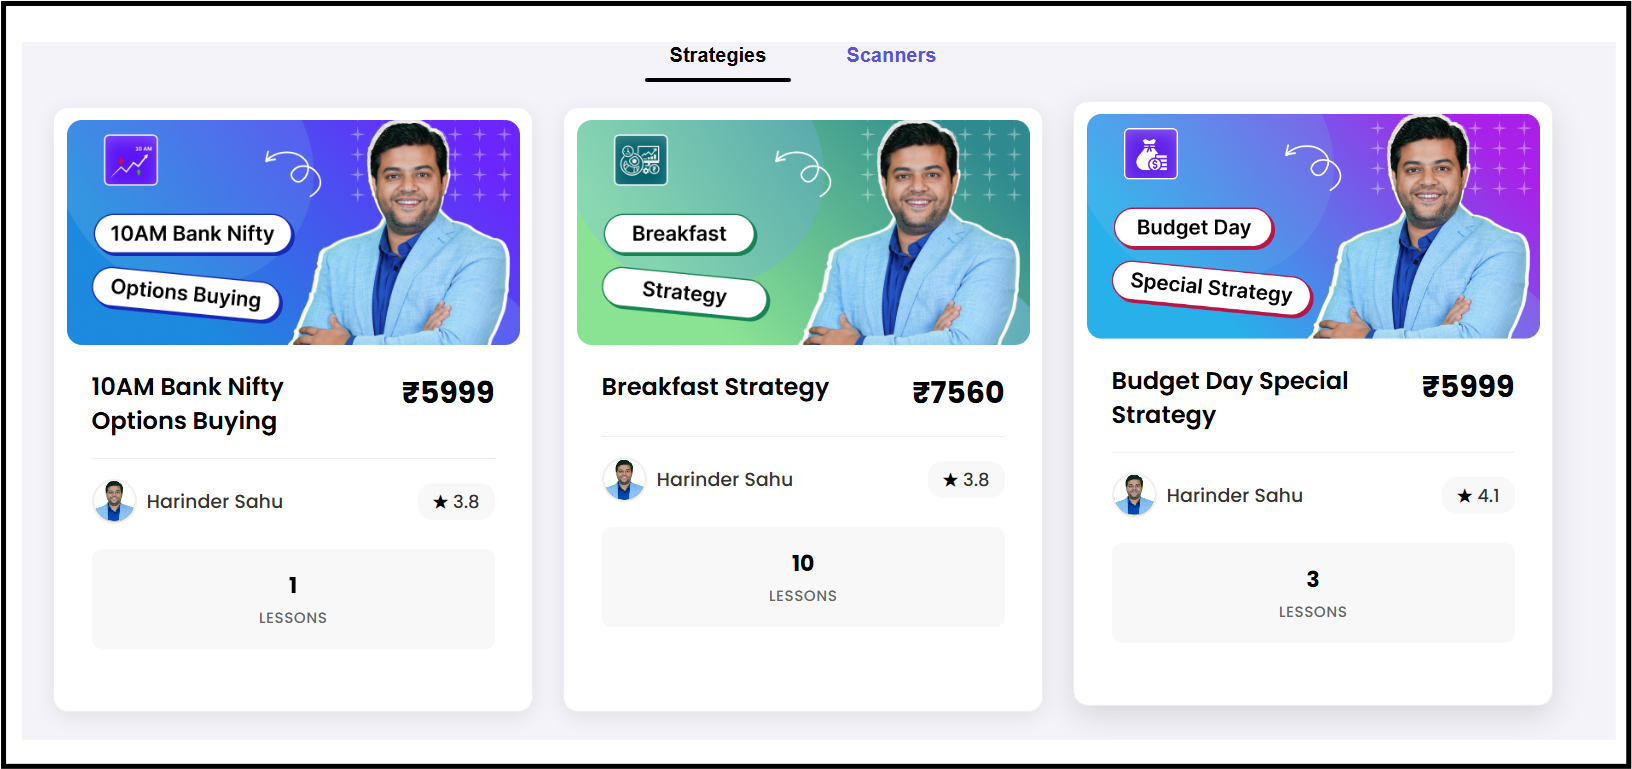Click the green Breakfast Strategy banner image
Screen dimensions: 1632x769
[x=803, y=232]
